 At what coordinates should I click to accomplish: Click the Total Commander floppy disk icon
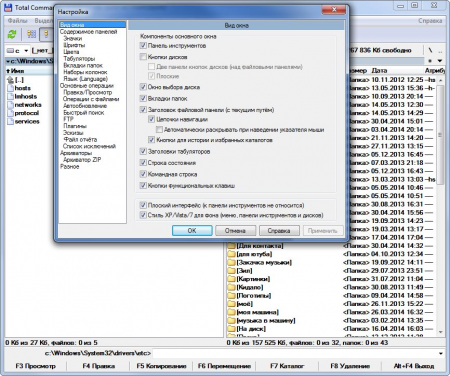pyautogui.click(x=8, y=7)
